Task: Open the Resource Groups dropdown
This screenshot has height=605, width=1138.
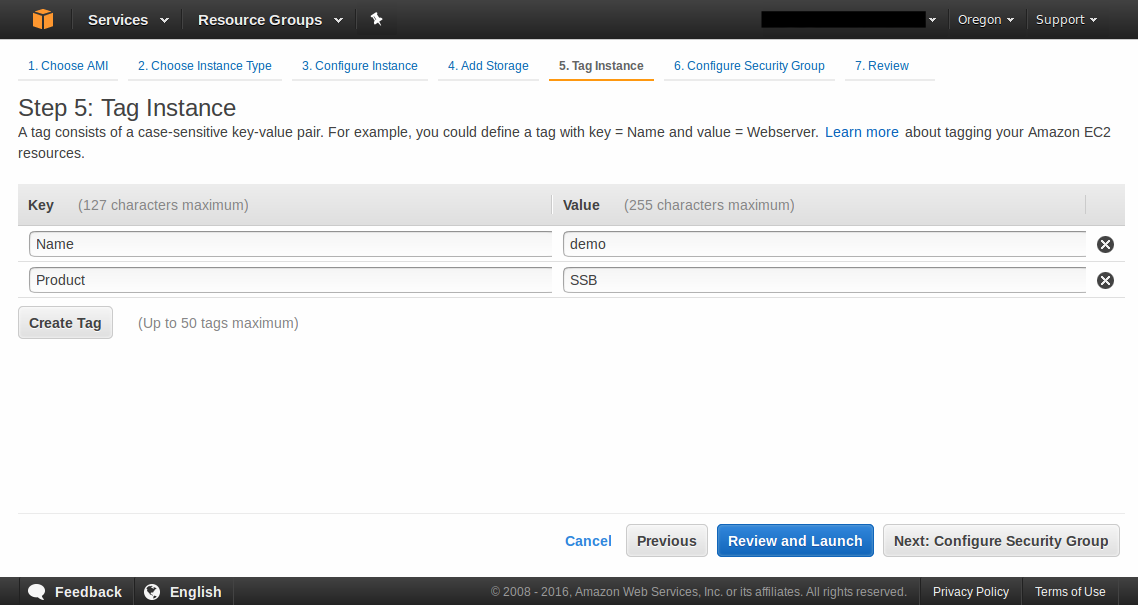Action: 270,20
